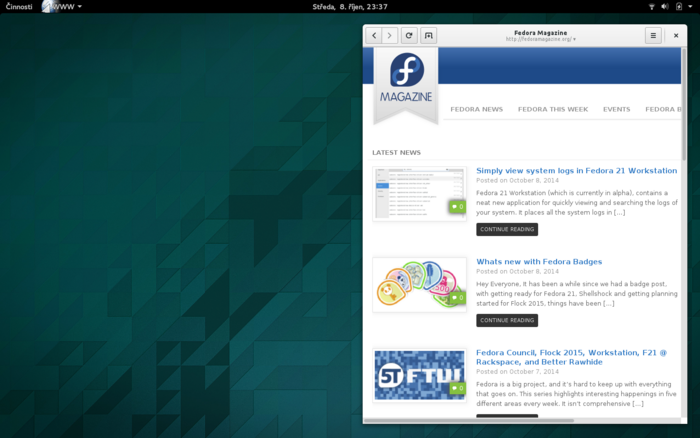Click the network status icon in top bar
The height and width of the screenshot is (438, 700).
pos(652,7)
